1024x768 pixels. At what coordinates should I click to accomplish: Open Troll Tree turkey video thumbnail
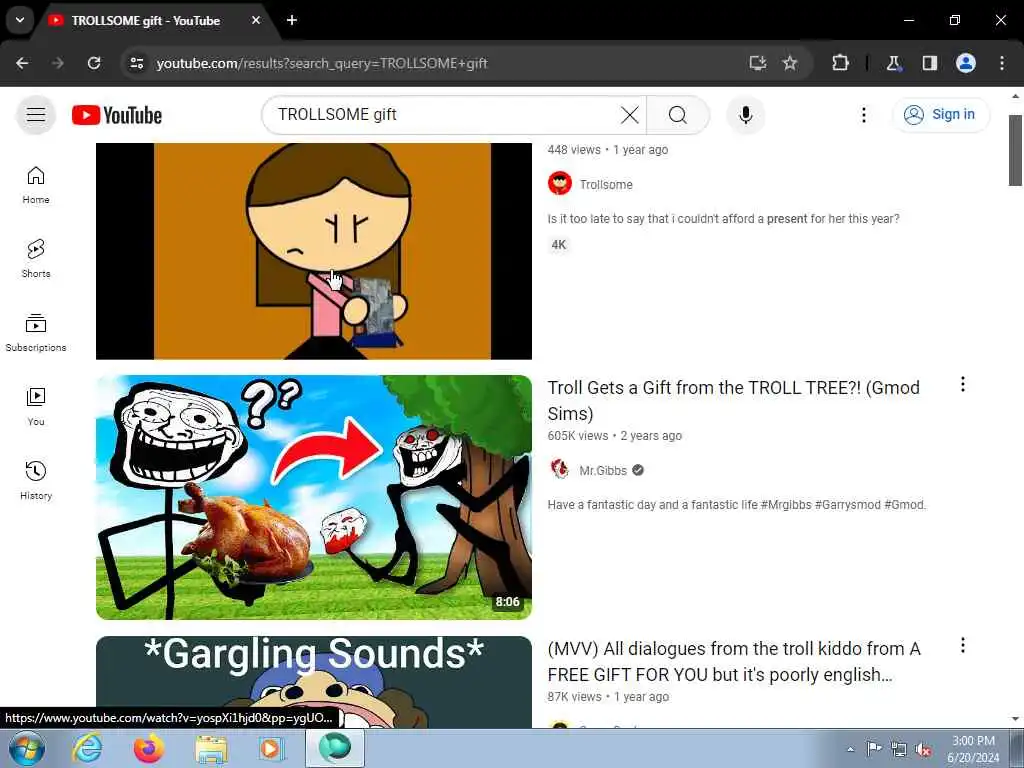click(x=313, y=497)
